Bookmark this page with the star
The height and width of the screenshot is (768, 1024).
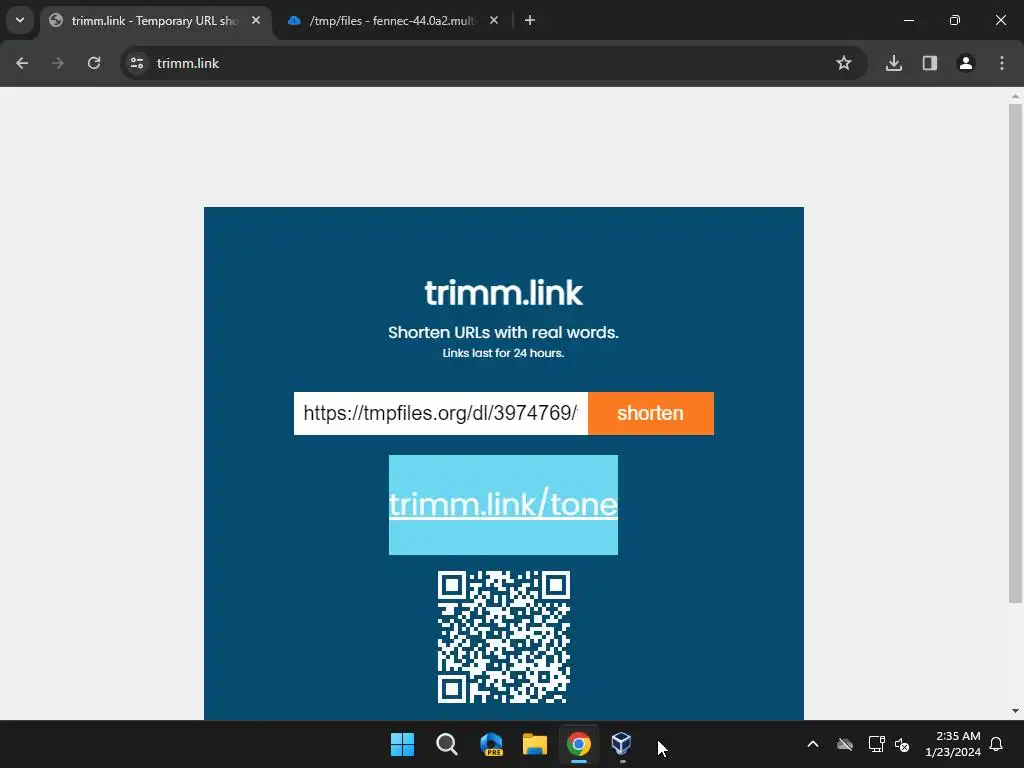click(x=844, y=63)
